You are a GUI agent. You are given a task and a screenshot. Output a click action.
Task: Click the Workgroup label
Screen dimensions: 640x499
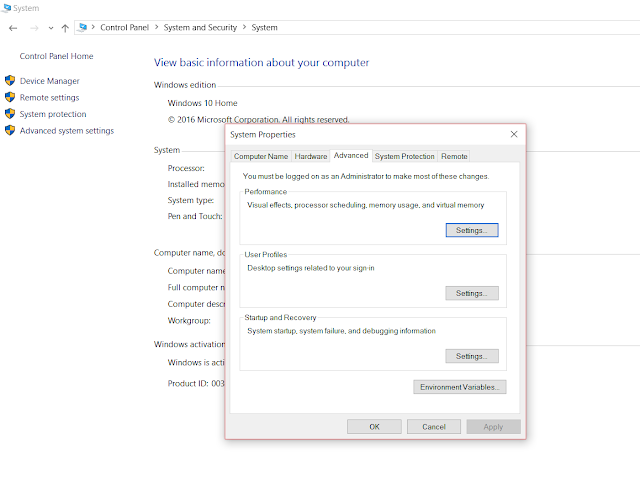point(189,321)
